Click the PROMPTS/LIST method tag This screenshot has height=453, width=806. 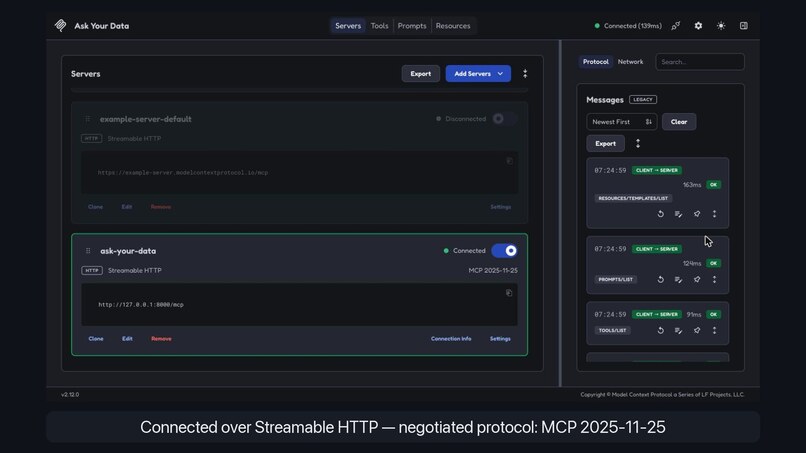[615, 279]
